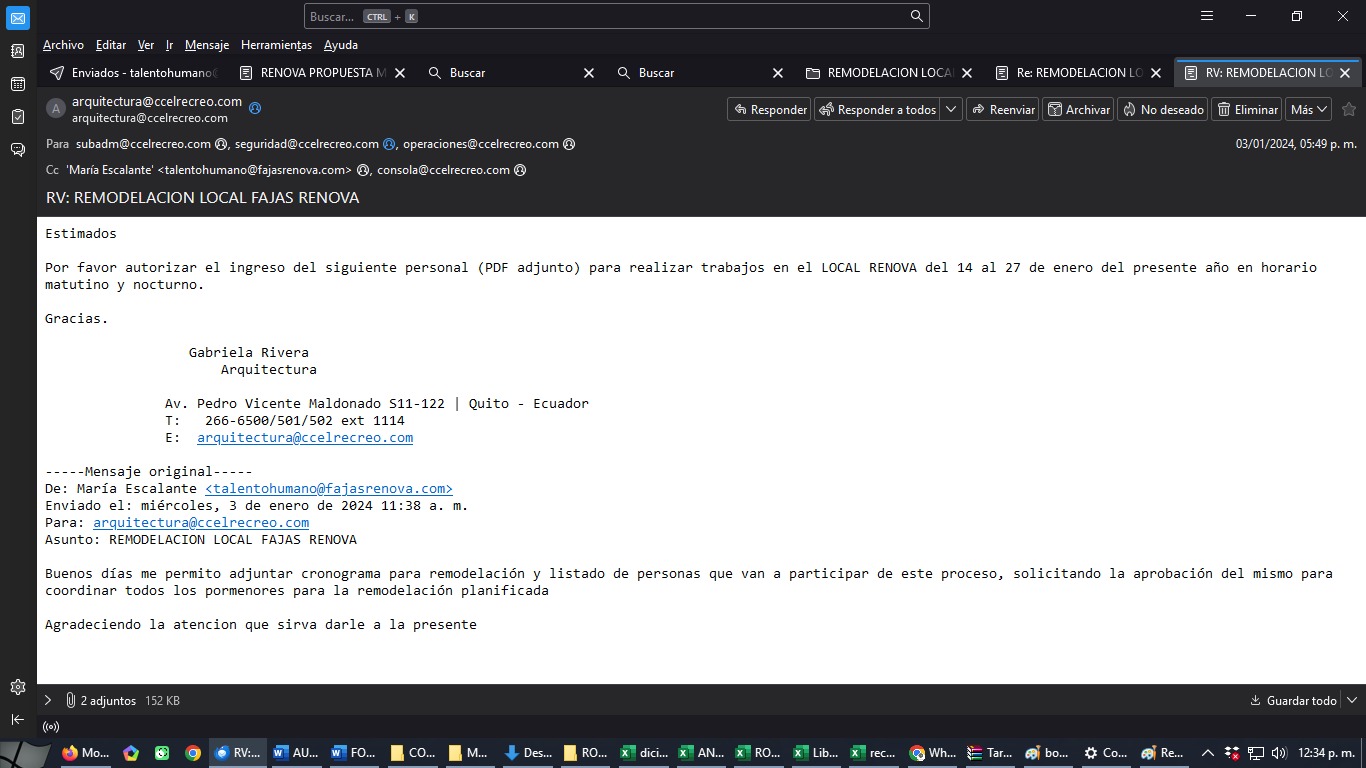1366x768 pixels.
Task: Click the Responder button
Action: point(769,109)
